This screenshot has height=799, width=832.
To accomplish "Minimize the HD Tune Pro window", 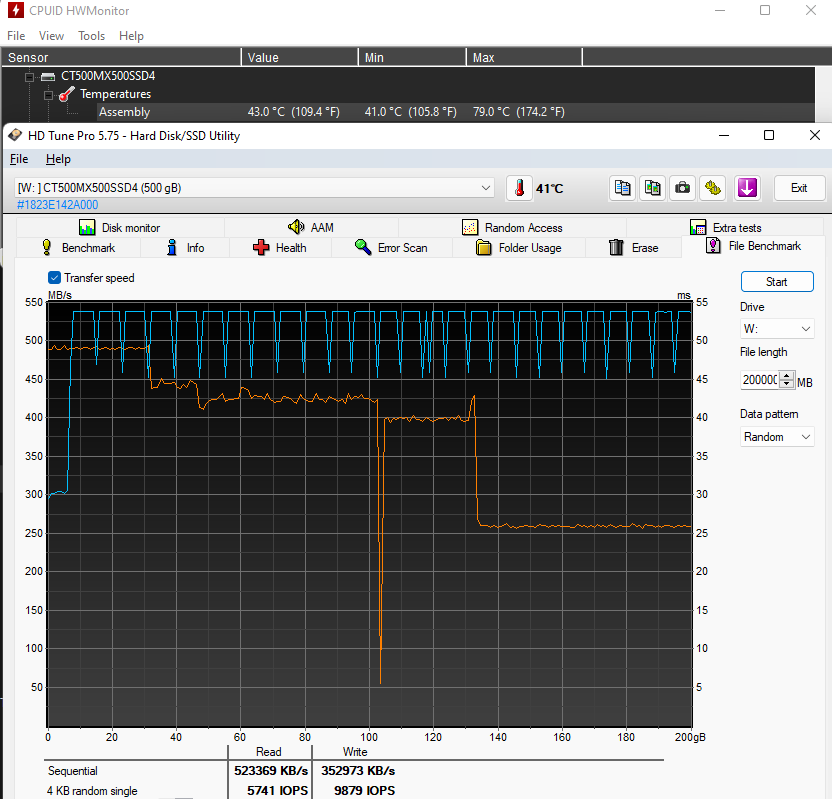I will (724, 135).
